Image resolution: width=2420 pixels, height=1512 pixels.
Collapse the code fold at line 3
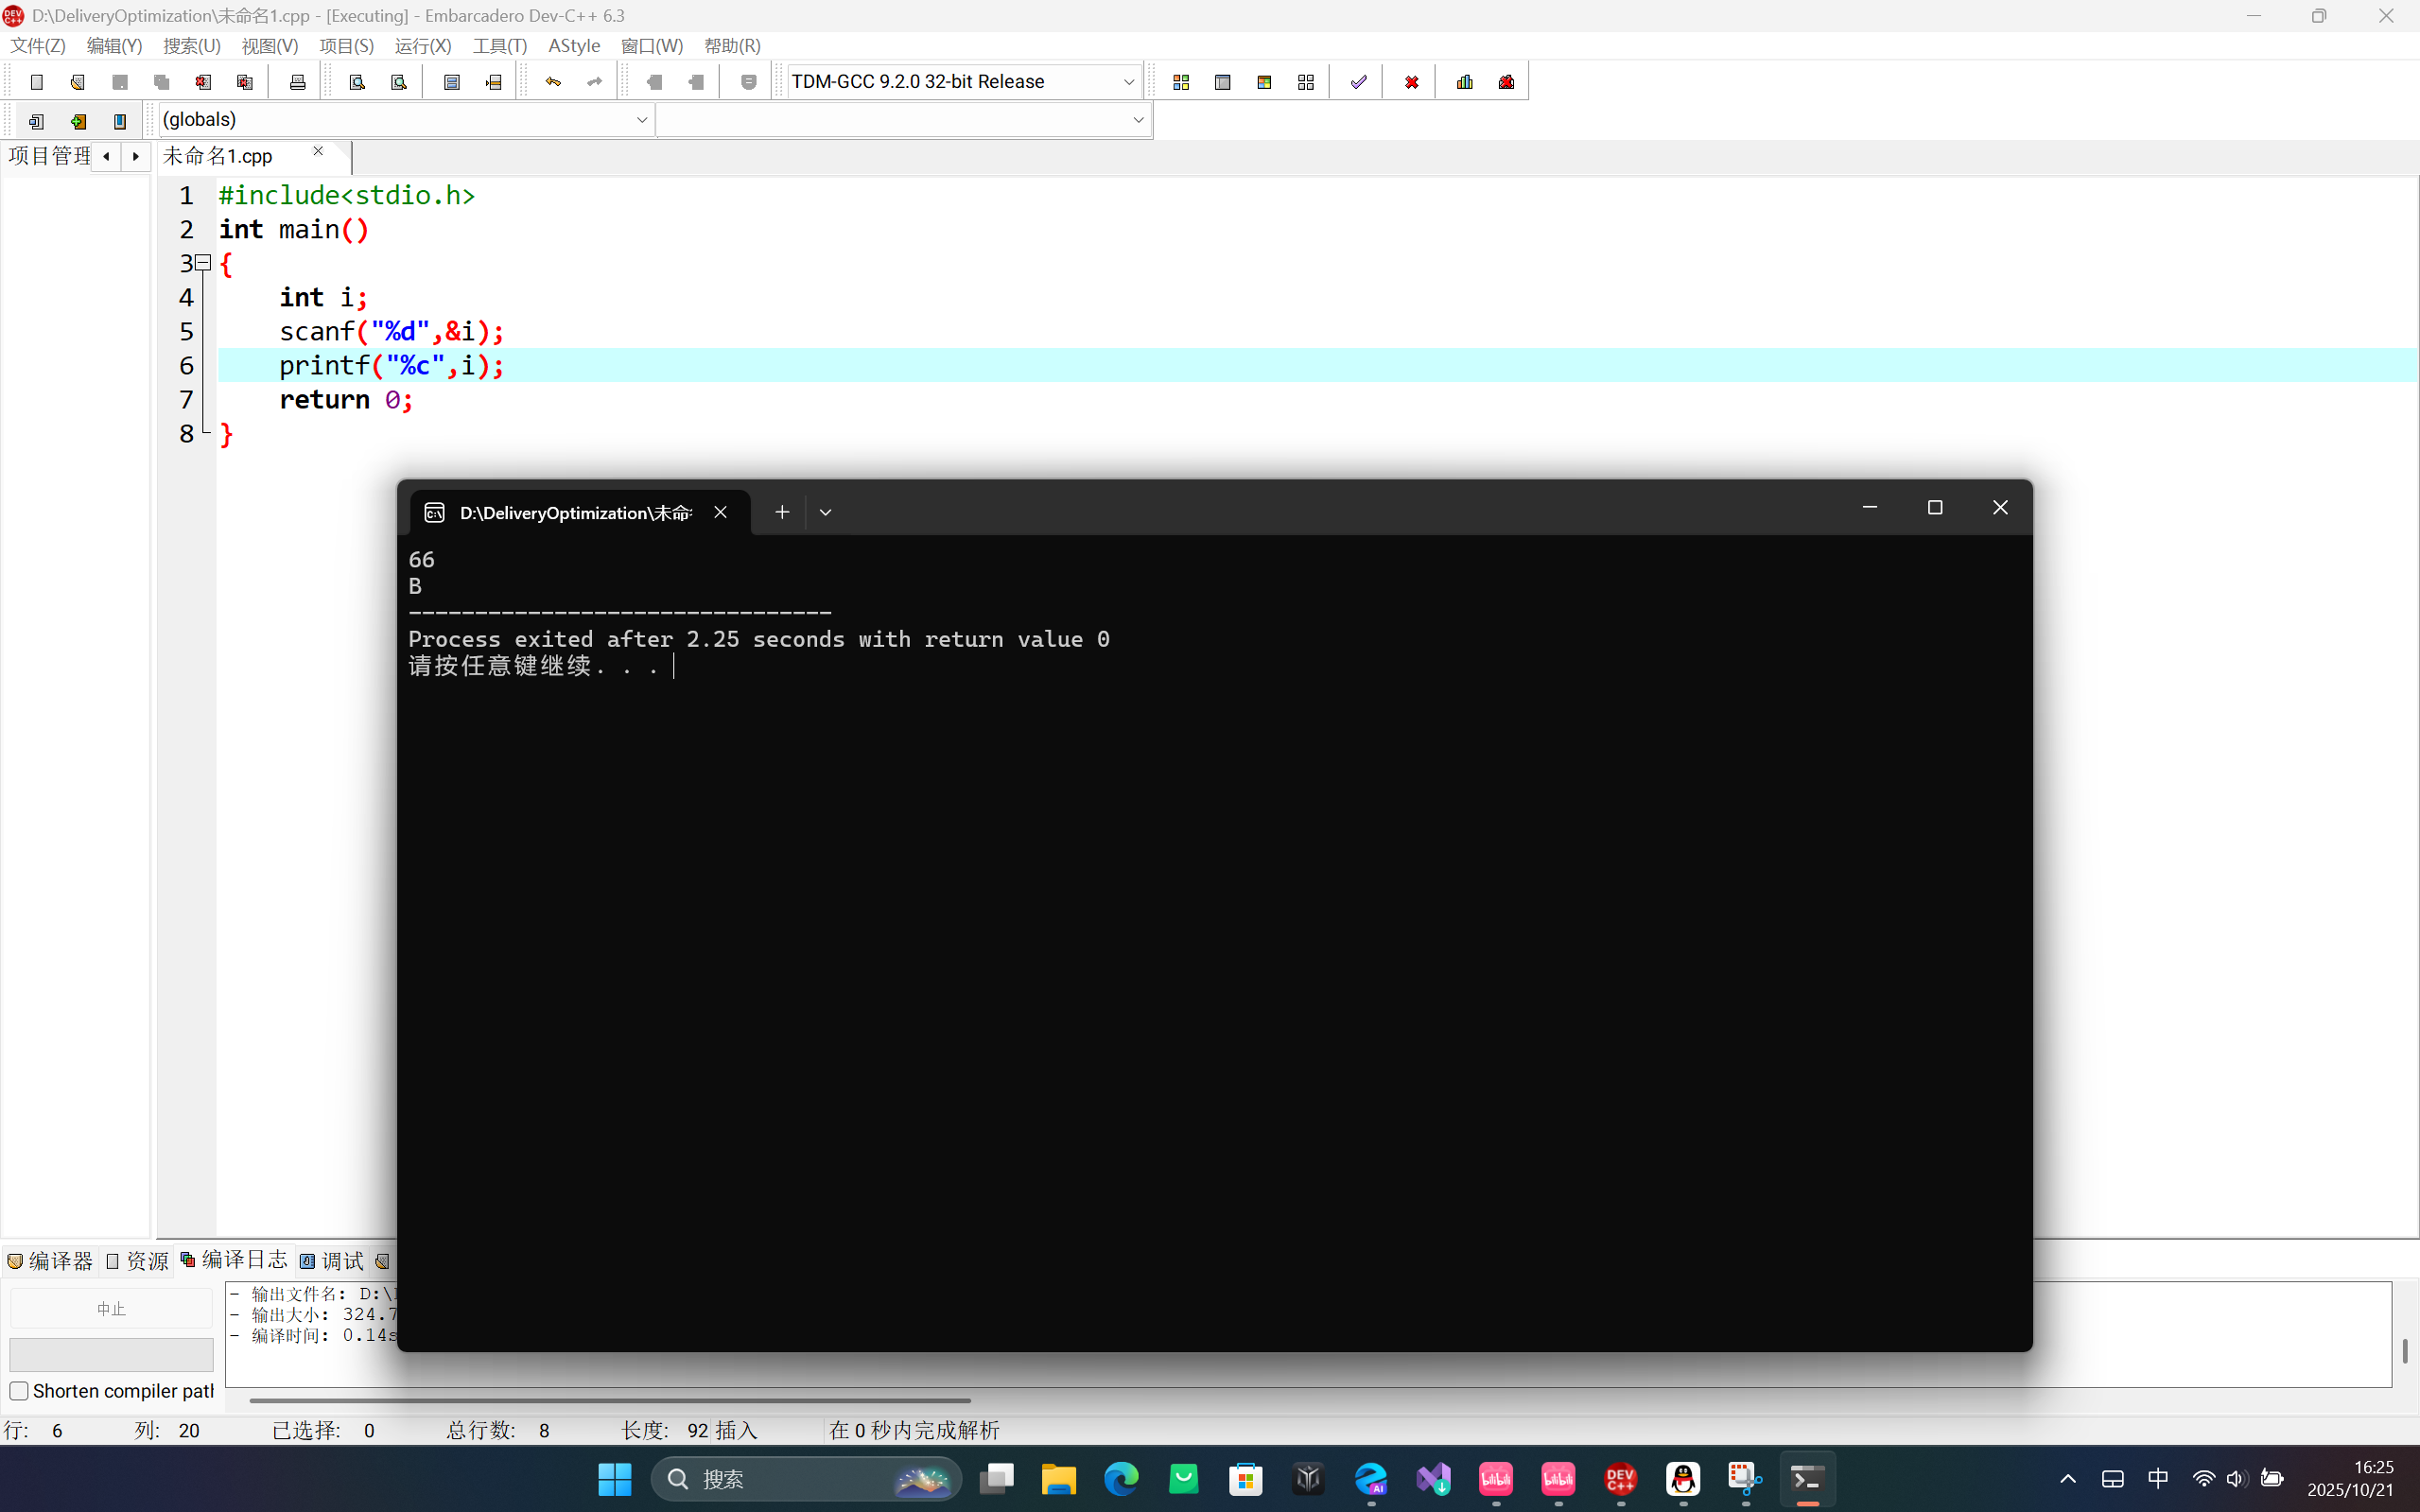pos(203,263)
